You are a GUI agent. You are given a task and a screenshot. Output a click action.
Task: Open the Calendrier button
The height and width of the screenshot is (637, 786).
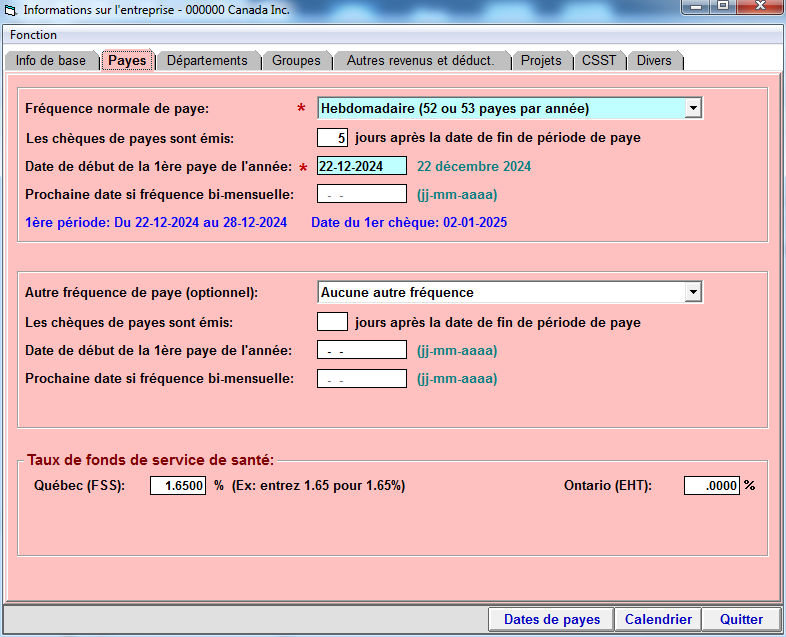pos(657,619)
